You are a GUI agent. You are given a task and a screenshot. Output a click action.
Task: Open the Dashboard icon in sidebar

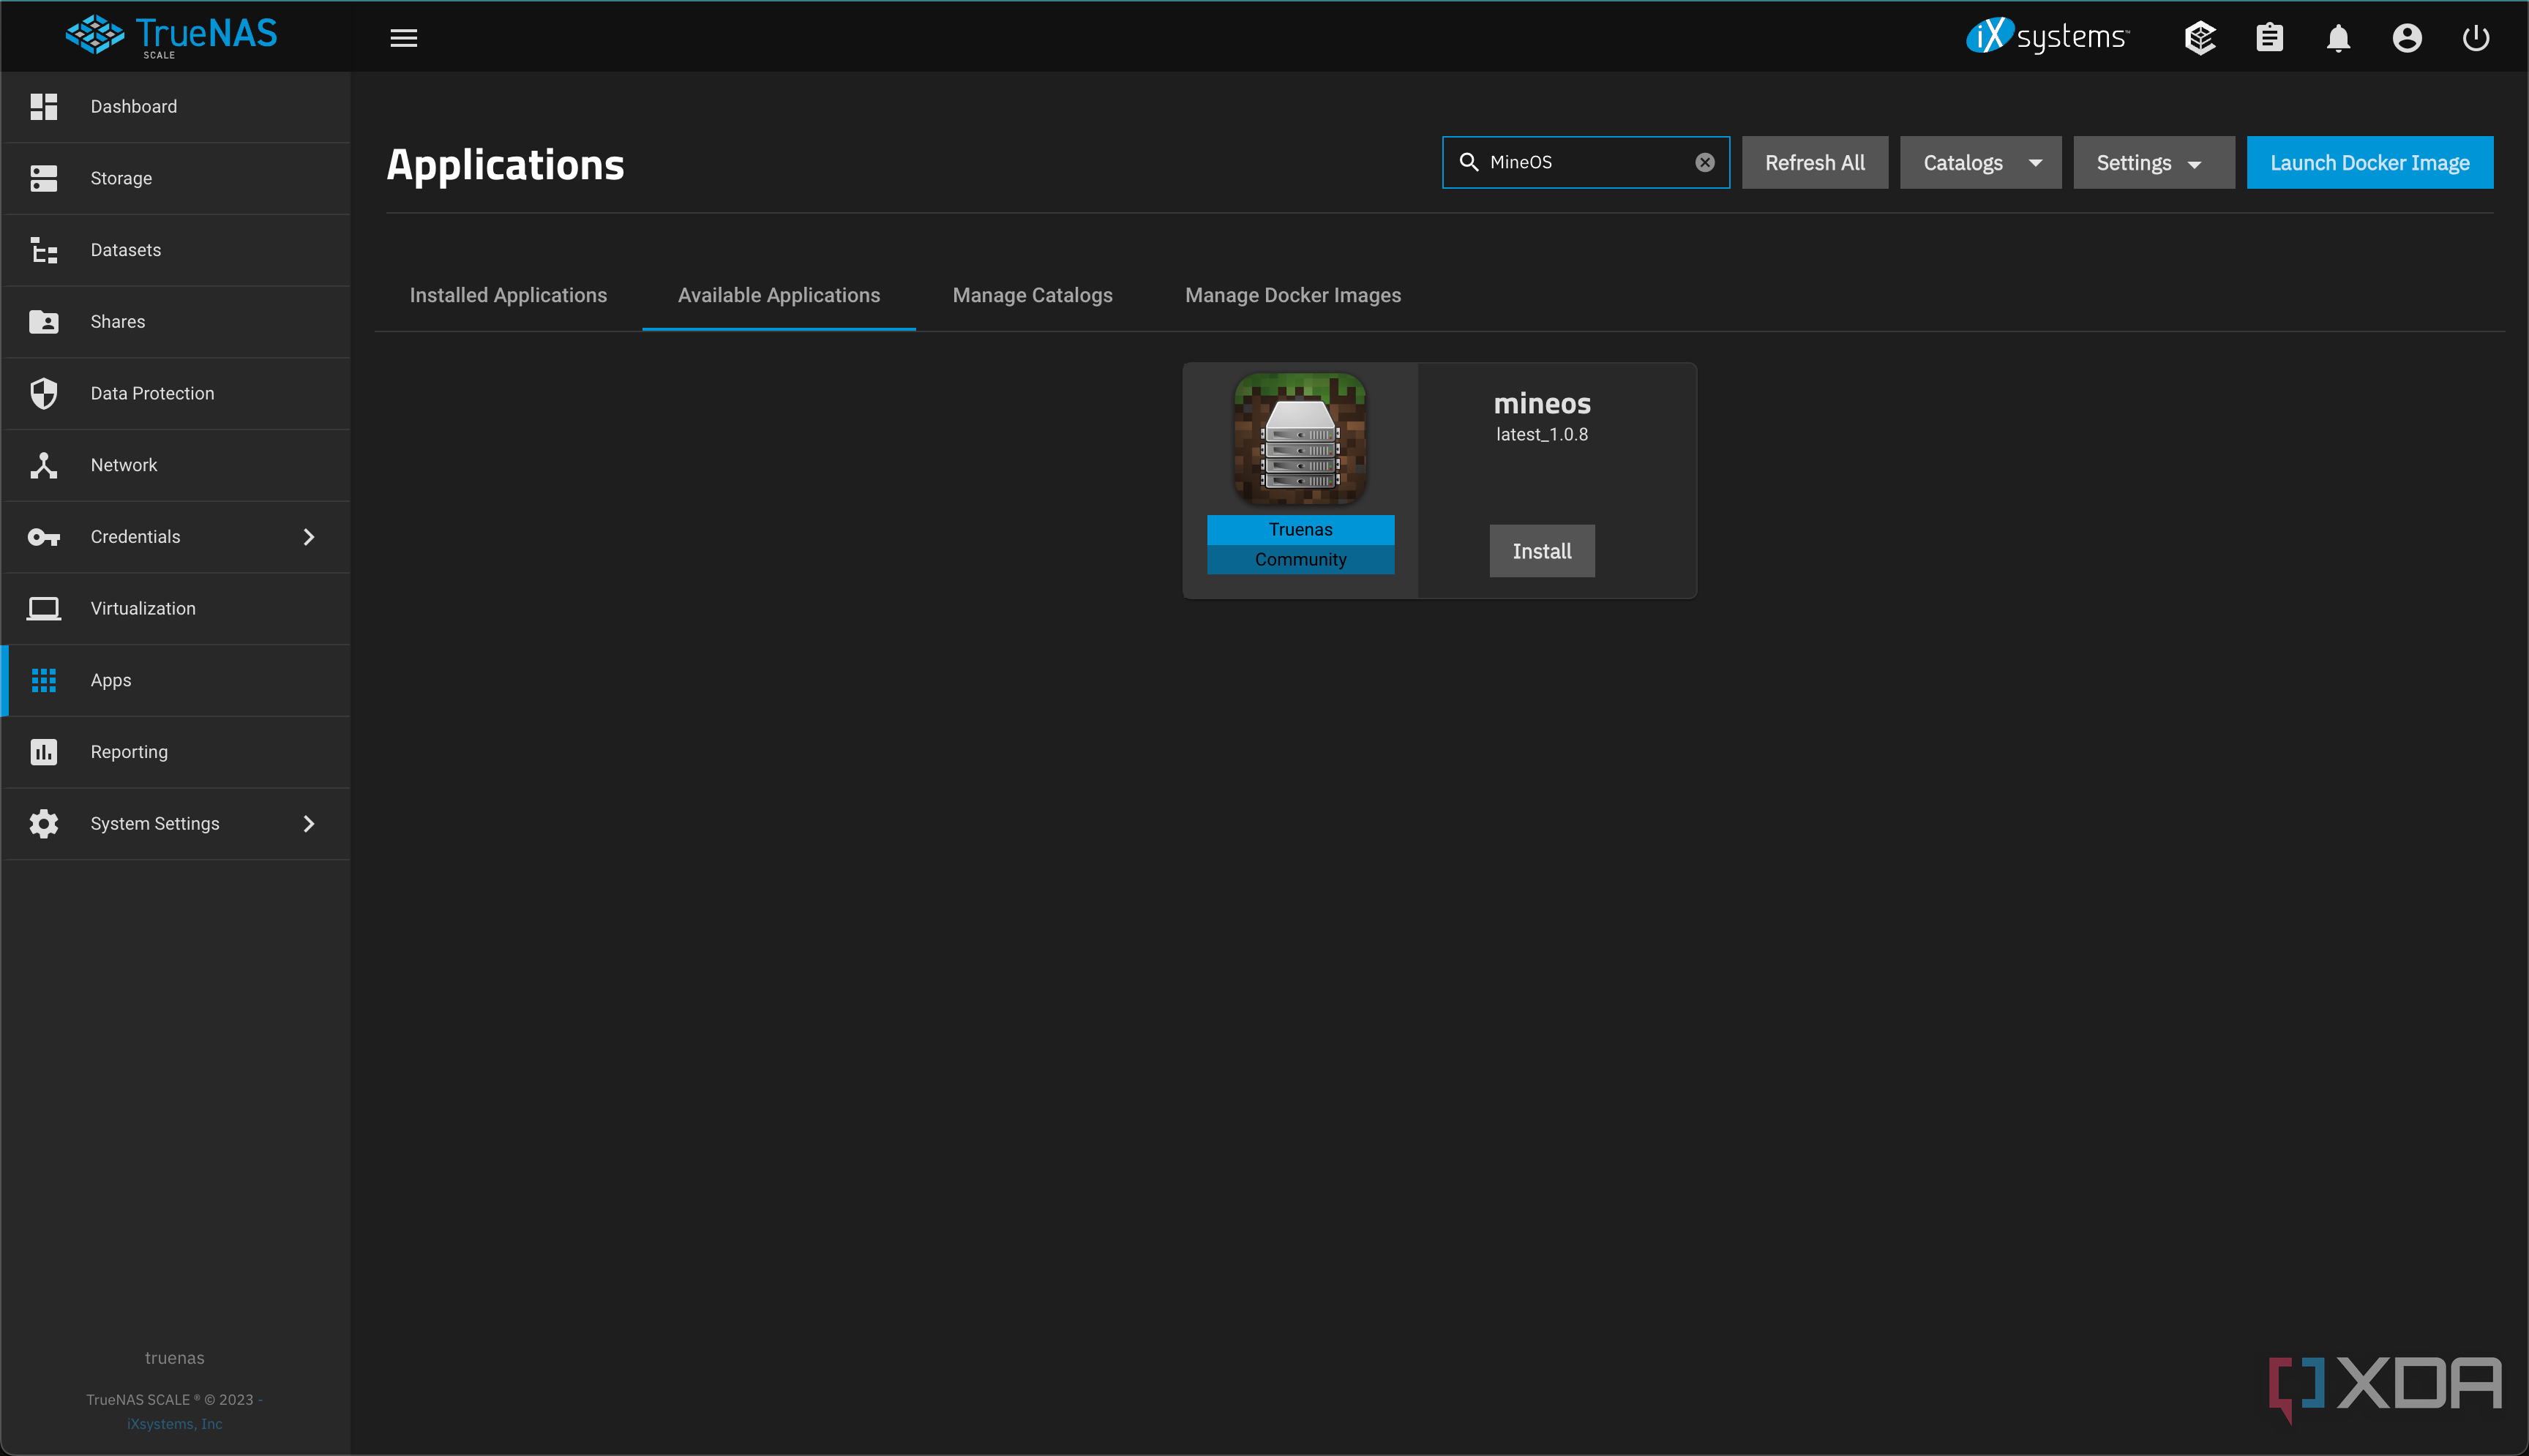point(44,107)
